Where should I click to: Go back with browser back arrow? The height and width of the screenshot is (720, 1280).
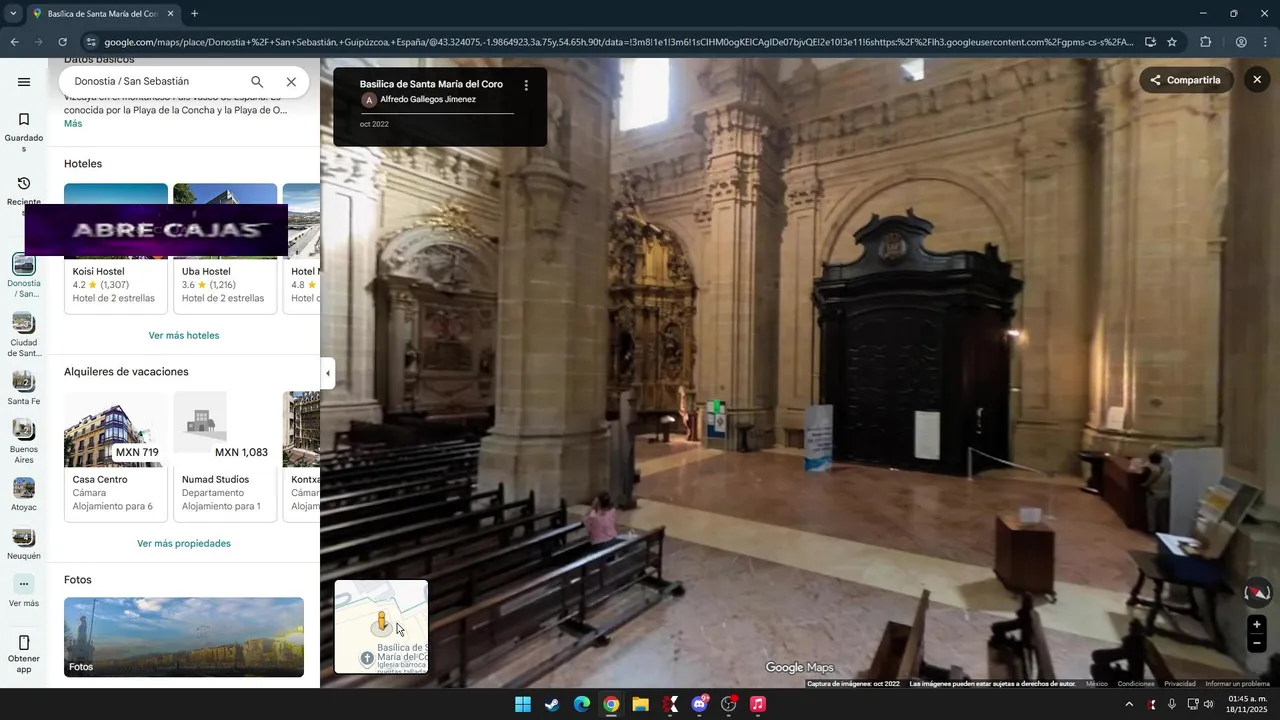pos(14,42)
